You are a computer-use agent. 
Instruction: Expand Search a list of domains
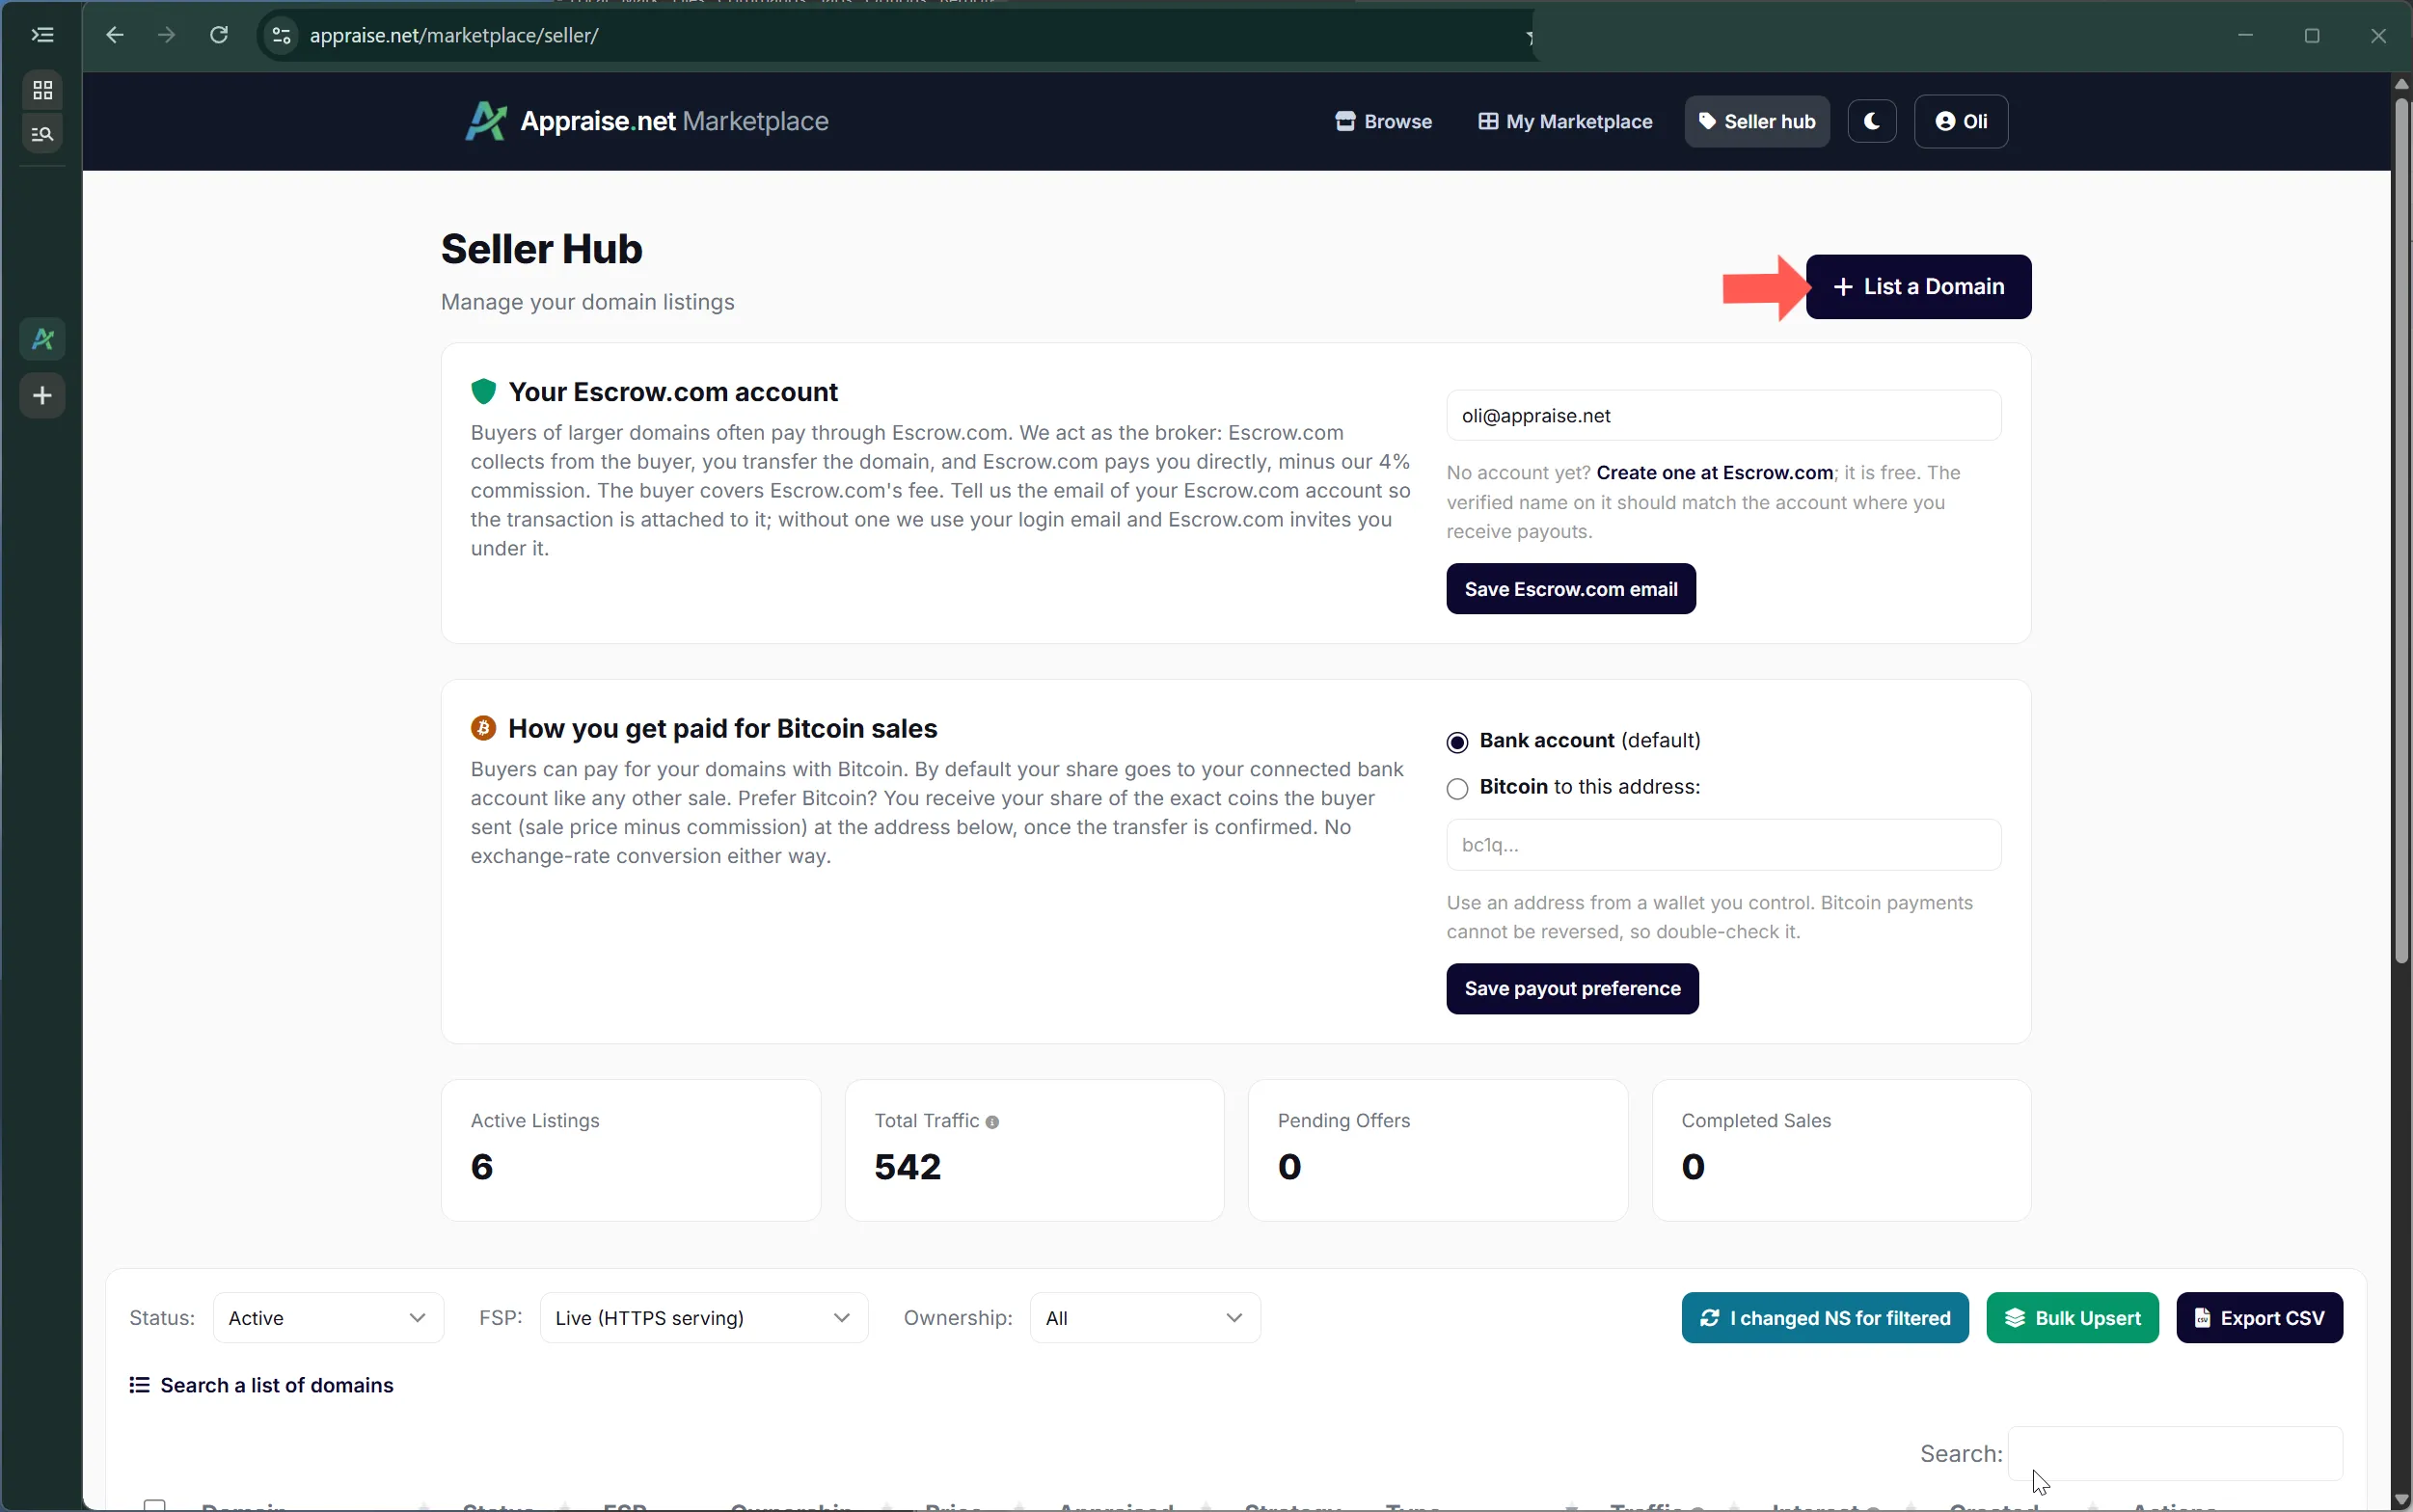coord(261,1385)
